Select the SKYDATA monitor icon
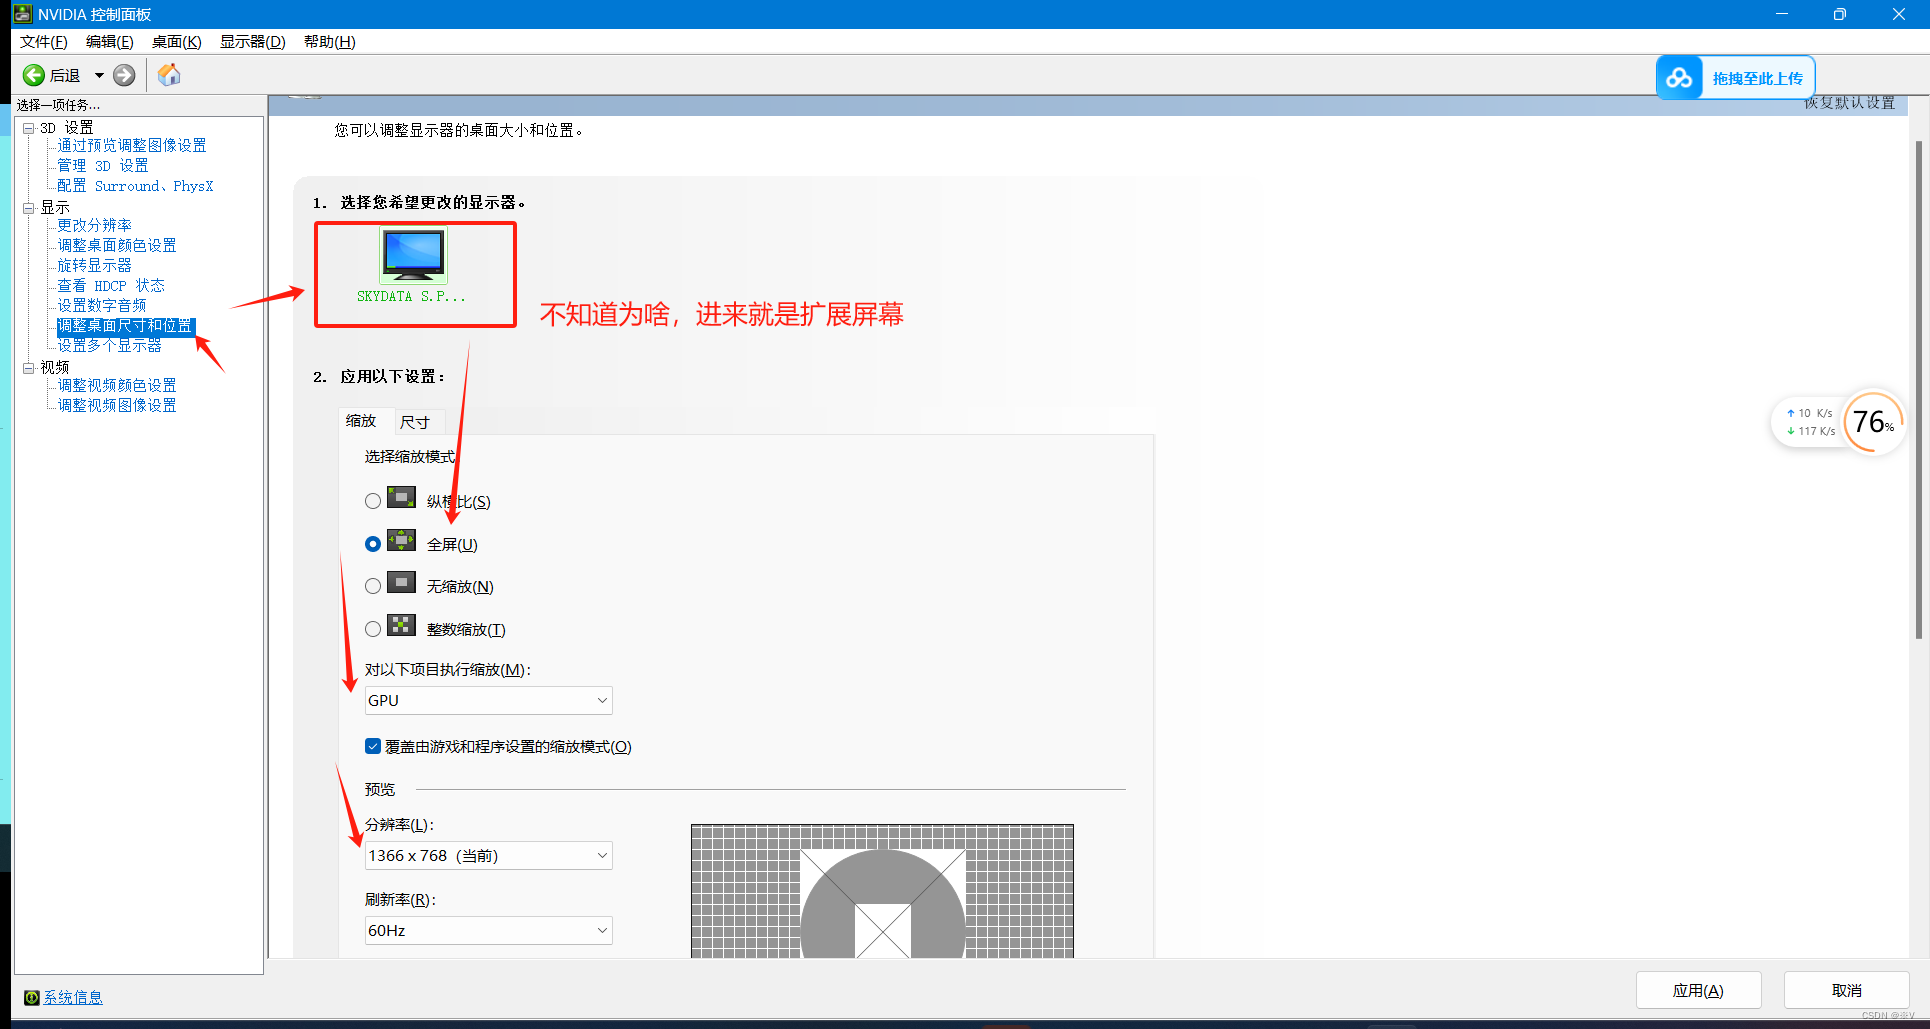This screenshot has width=1930, height=1029. pos(413,256)
